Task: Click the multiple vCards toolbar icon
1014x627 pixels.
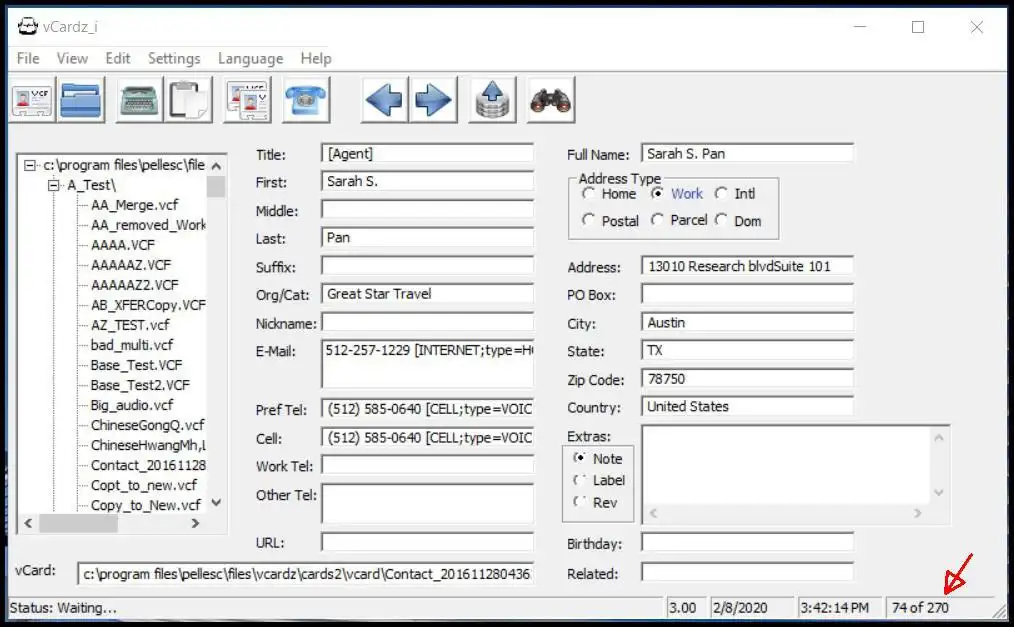Action: [247, 101]
